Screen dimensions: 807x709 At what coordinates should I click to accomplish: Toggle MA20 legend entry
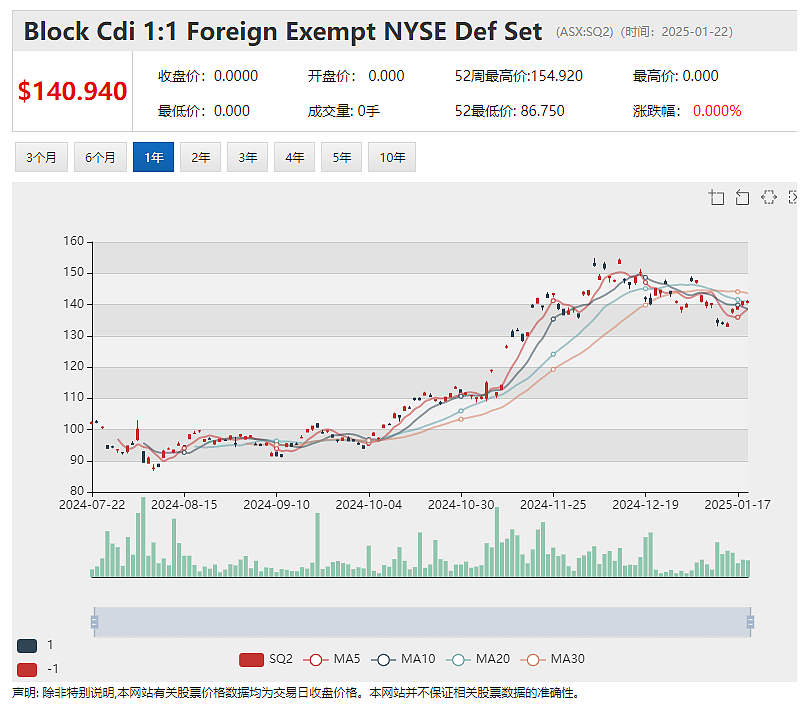pyautogui.click(x=478, y=659)
